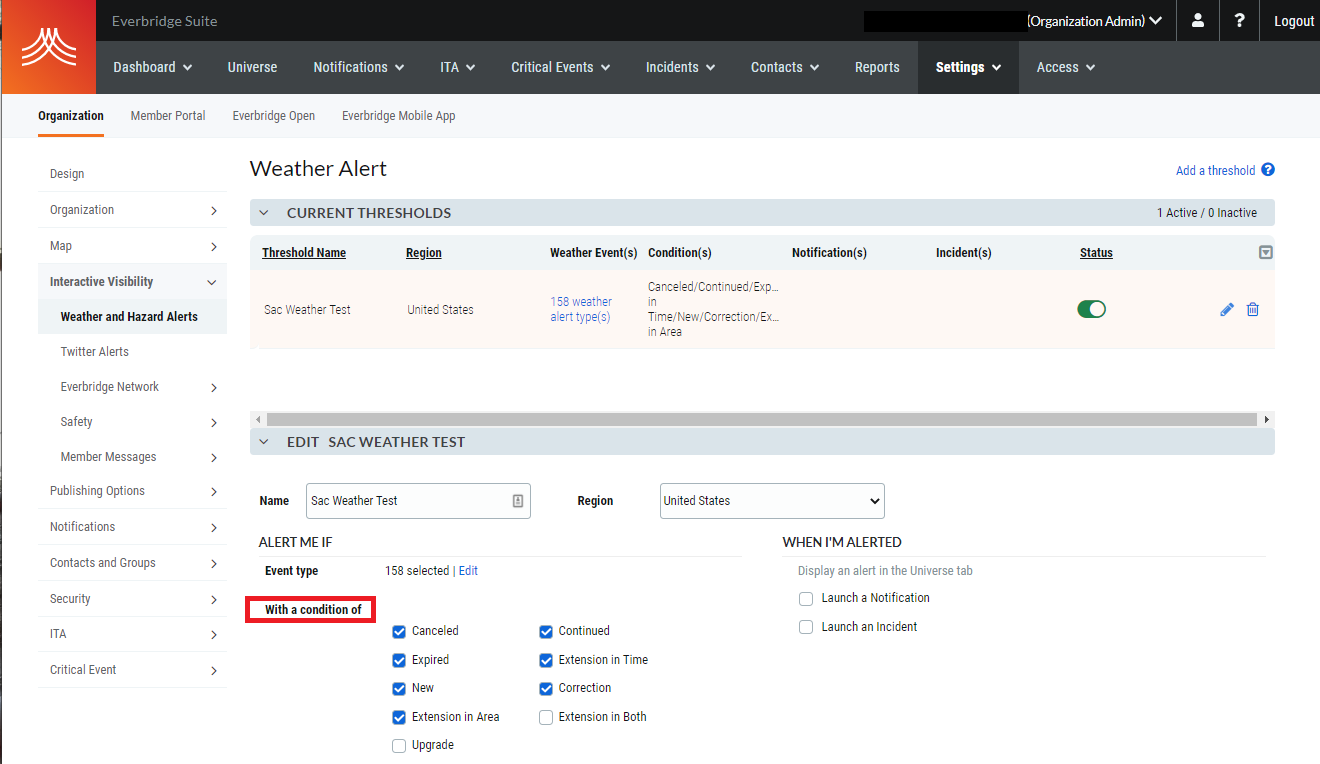Click the contact card icon in Name field
The width and height of the screenshot is (1320, 764).
click(x=518, y=501)
